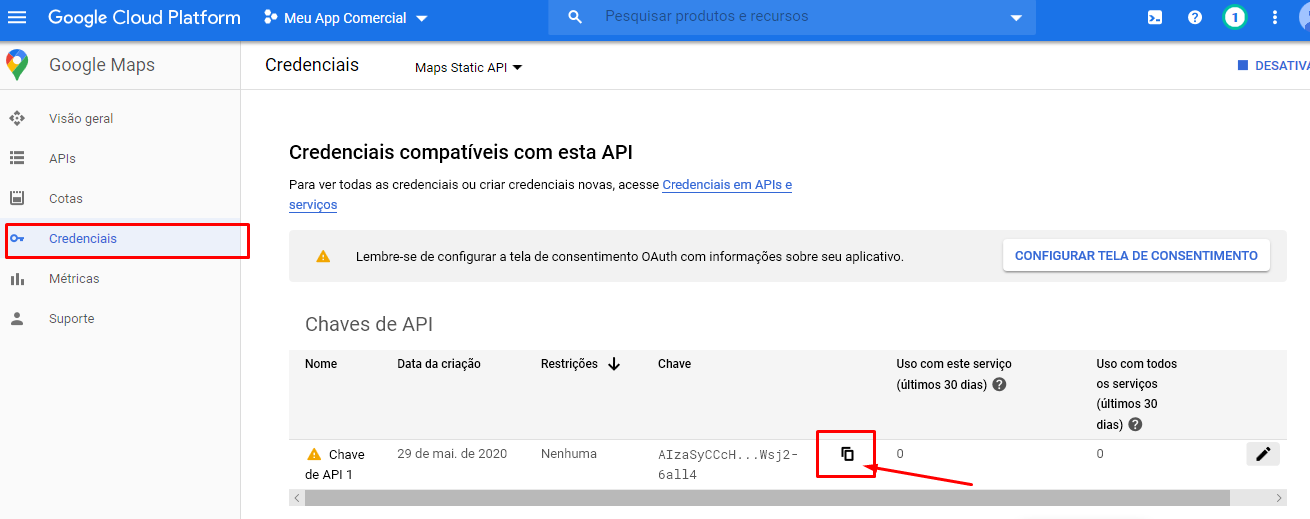The image size is (1310, 519).
Task: Click the Google Cloud Platform logo text
Action: coord(144,18)
